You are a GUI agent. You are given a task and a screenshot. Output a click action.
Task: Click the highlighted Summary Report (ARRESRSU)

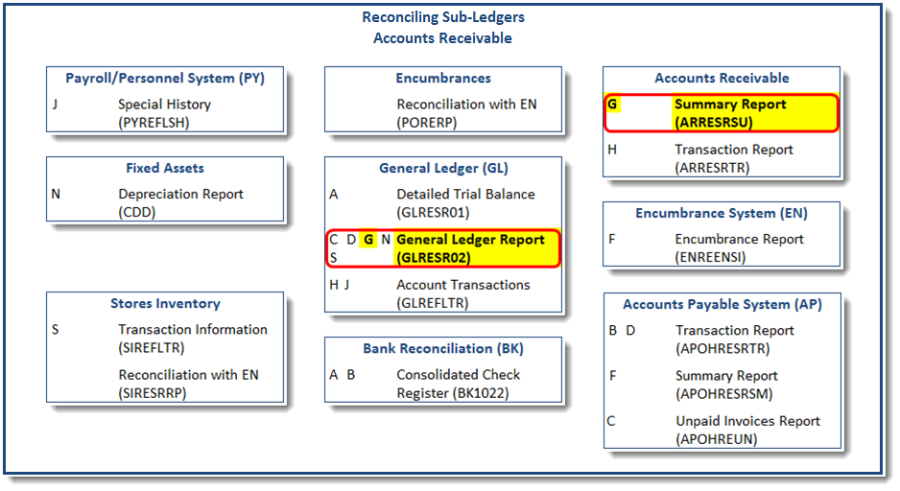point(729,113)
